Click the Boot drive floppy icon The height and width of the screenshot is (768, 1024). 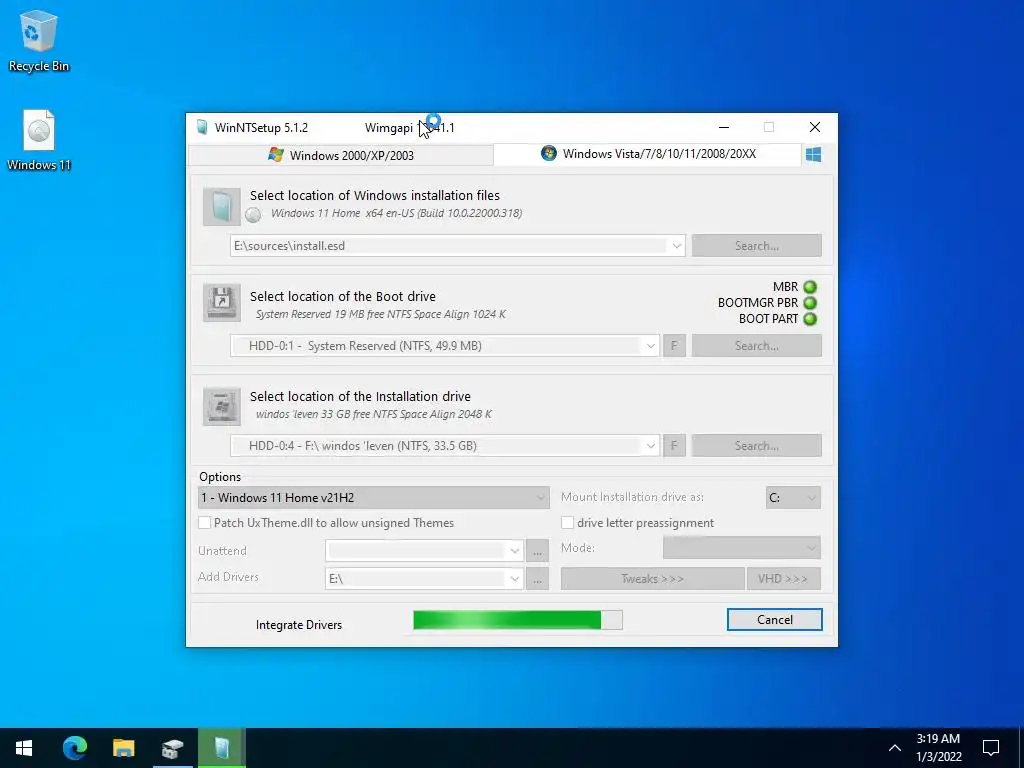click(221, 302)
